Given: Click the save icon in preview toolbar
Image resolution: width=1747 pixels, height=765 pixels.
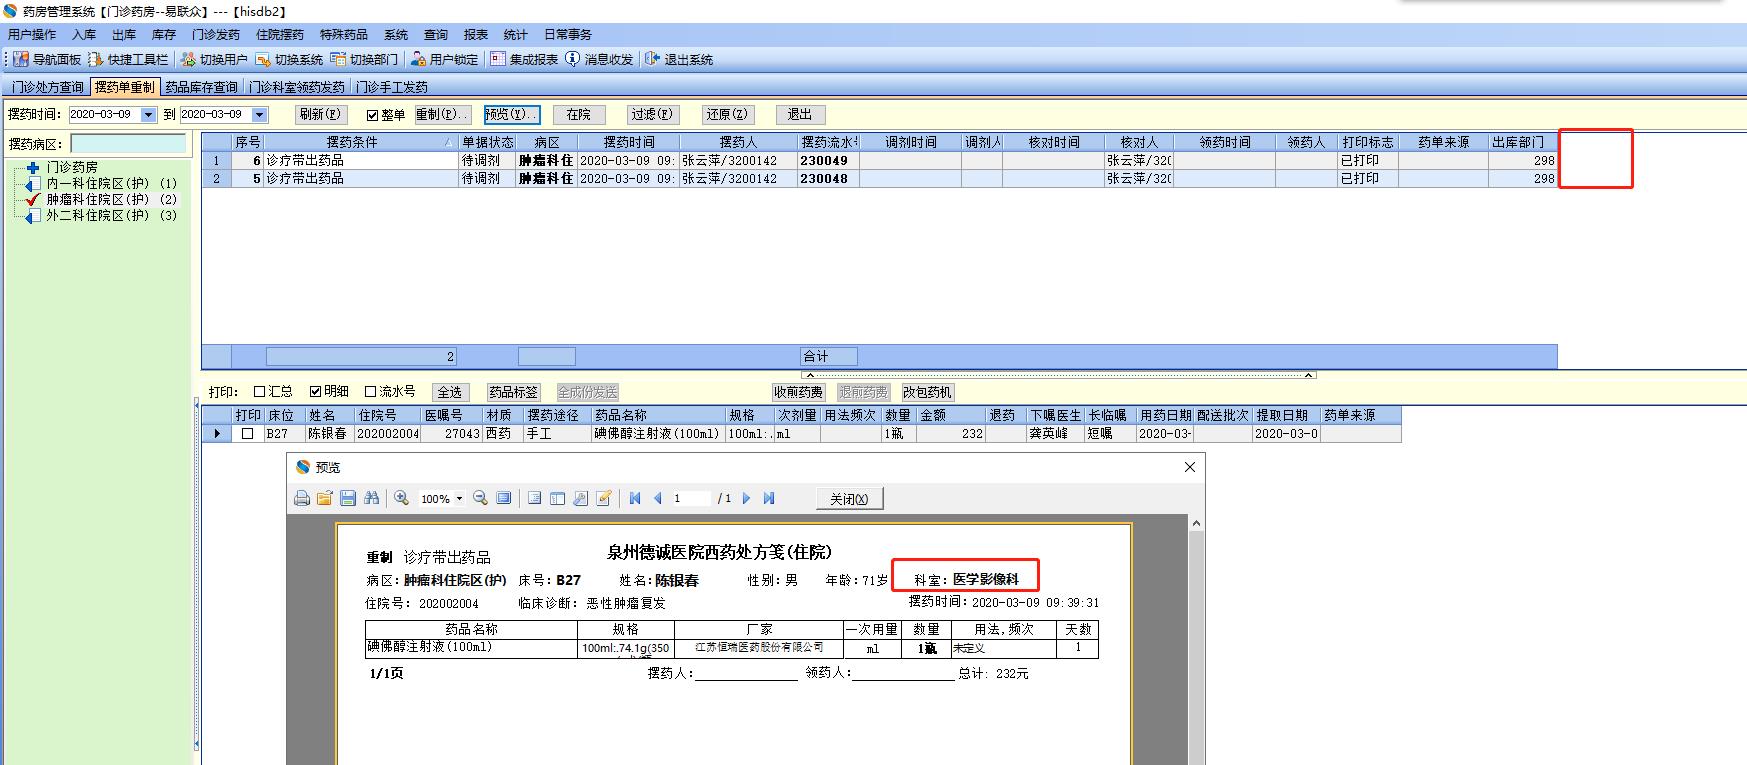Looking at the screenshot, I should click(348, 498).
